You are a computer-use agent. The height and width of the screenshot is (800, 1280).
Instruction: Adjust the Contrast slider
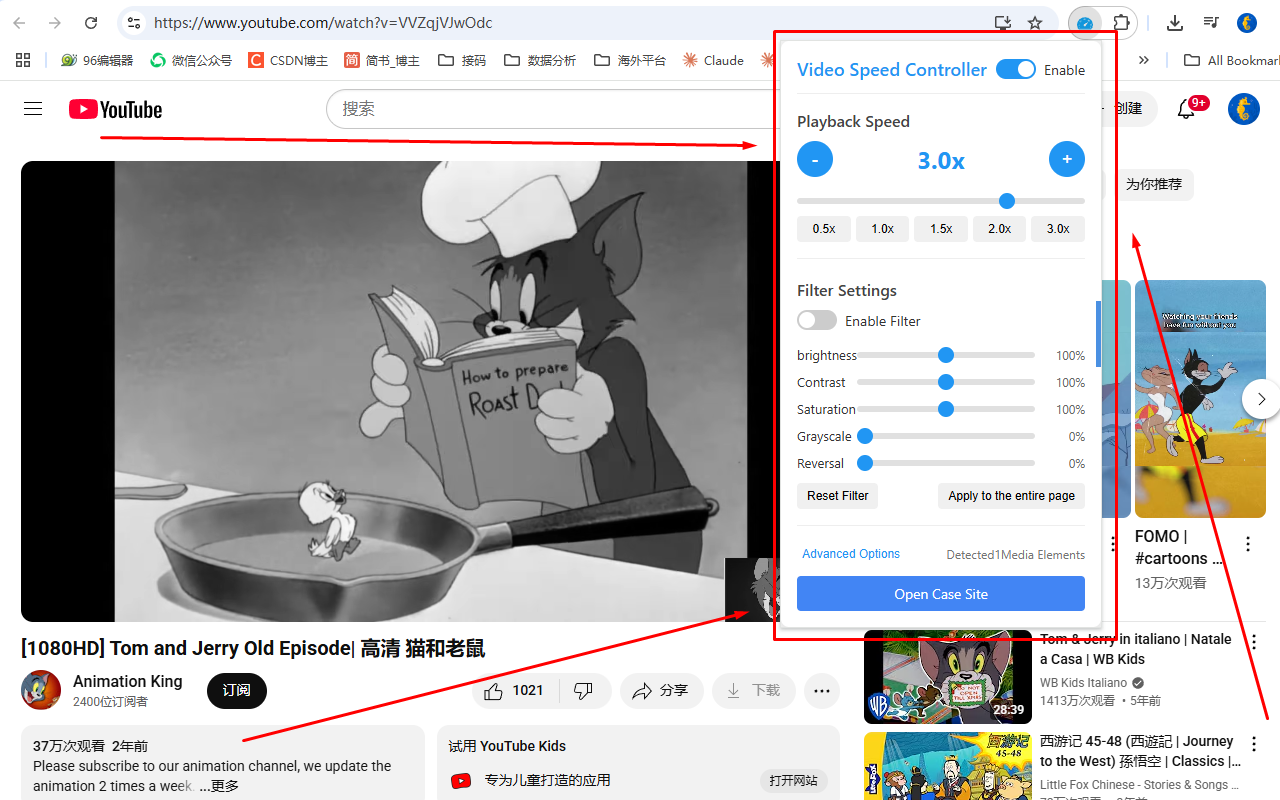[946, 382]
